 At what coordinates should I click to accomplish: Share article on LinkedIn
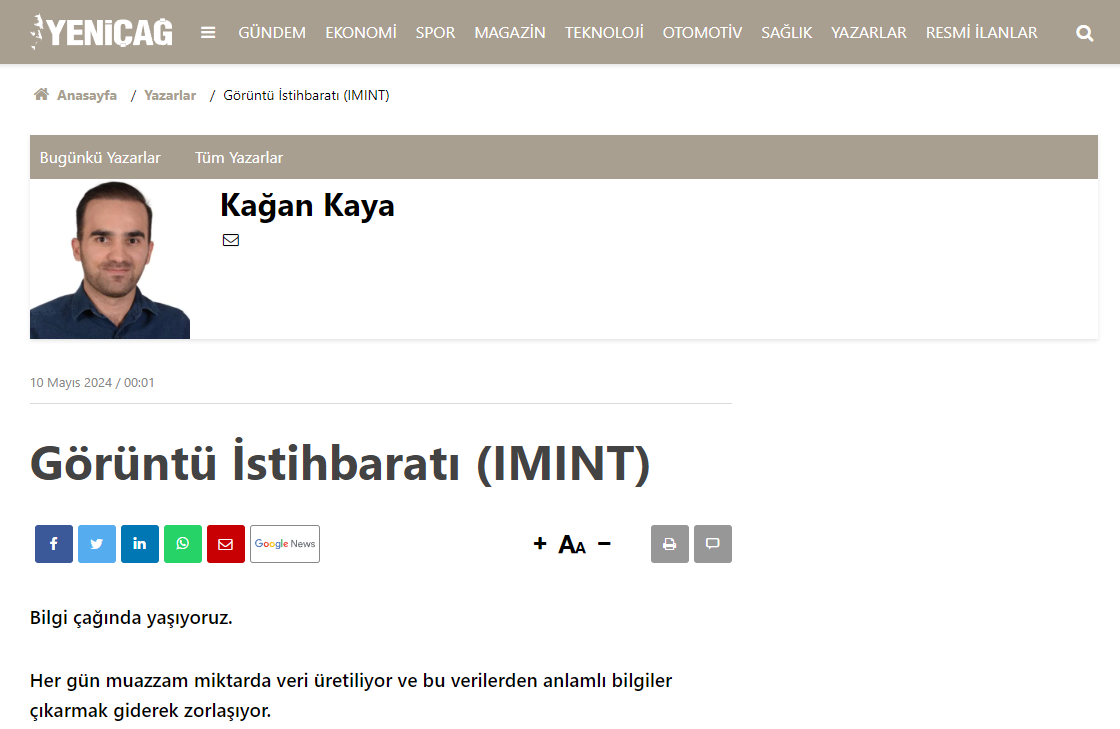pyautogui.click(x=140, y=544)
